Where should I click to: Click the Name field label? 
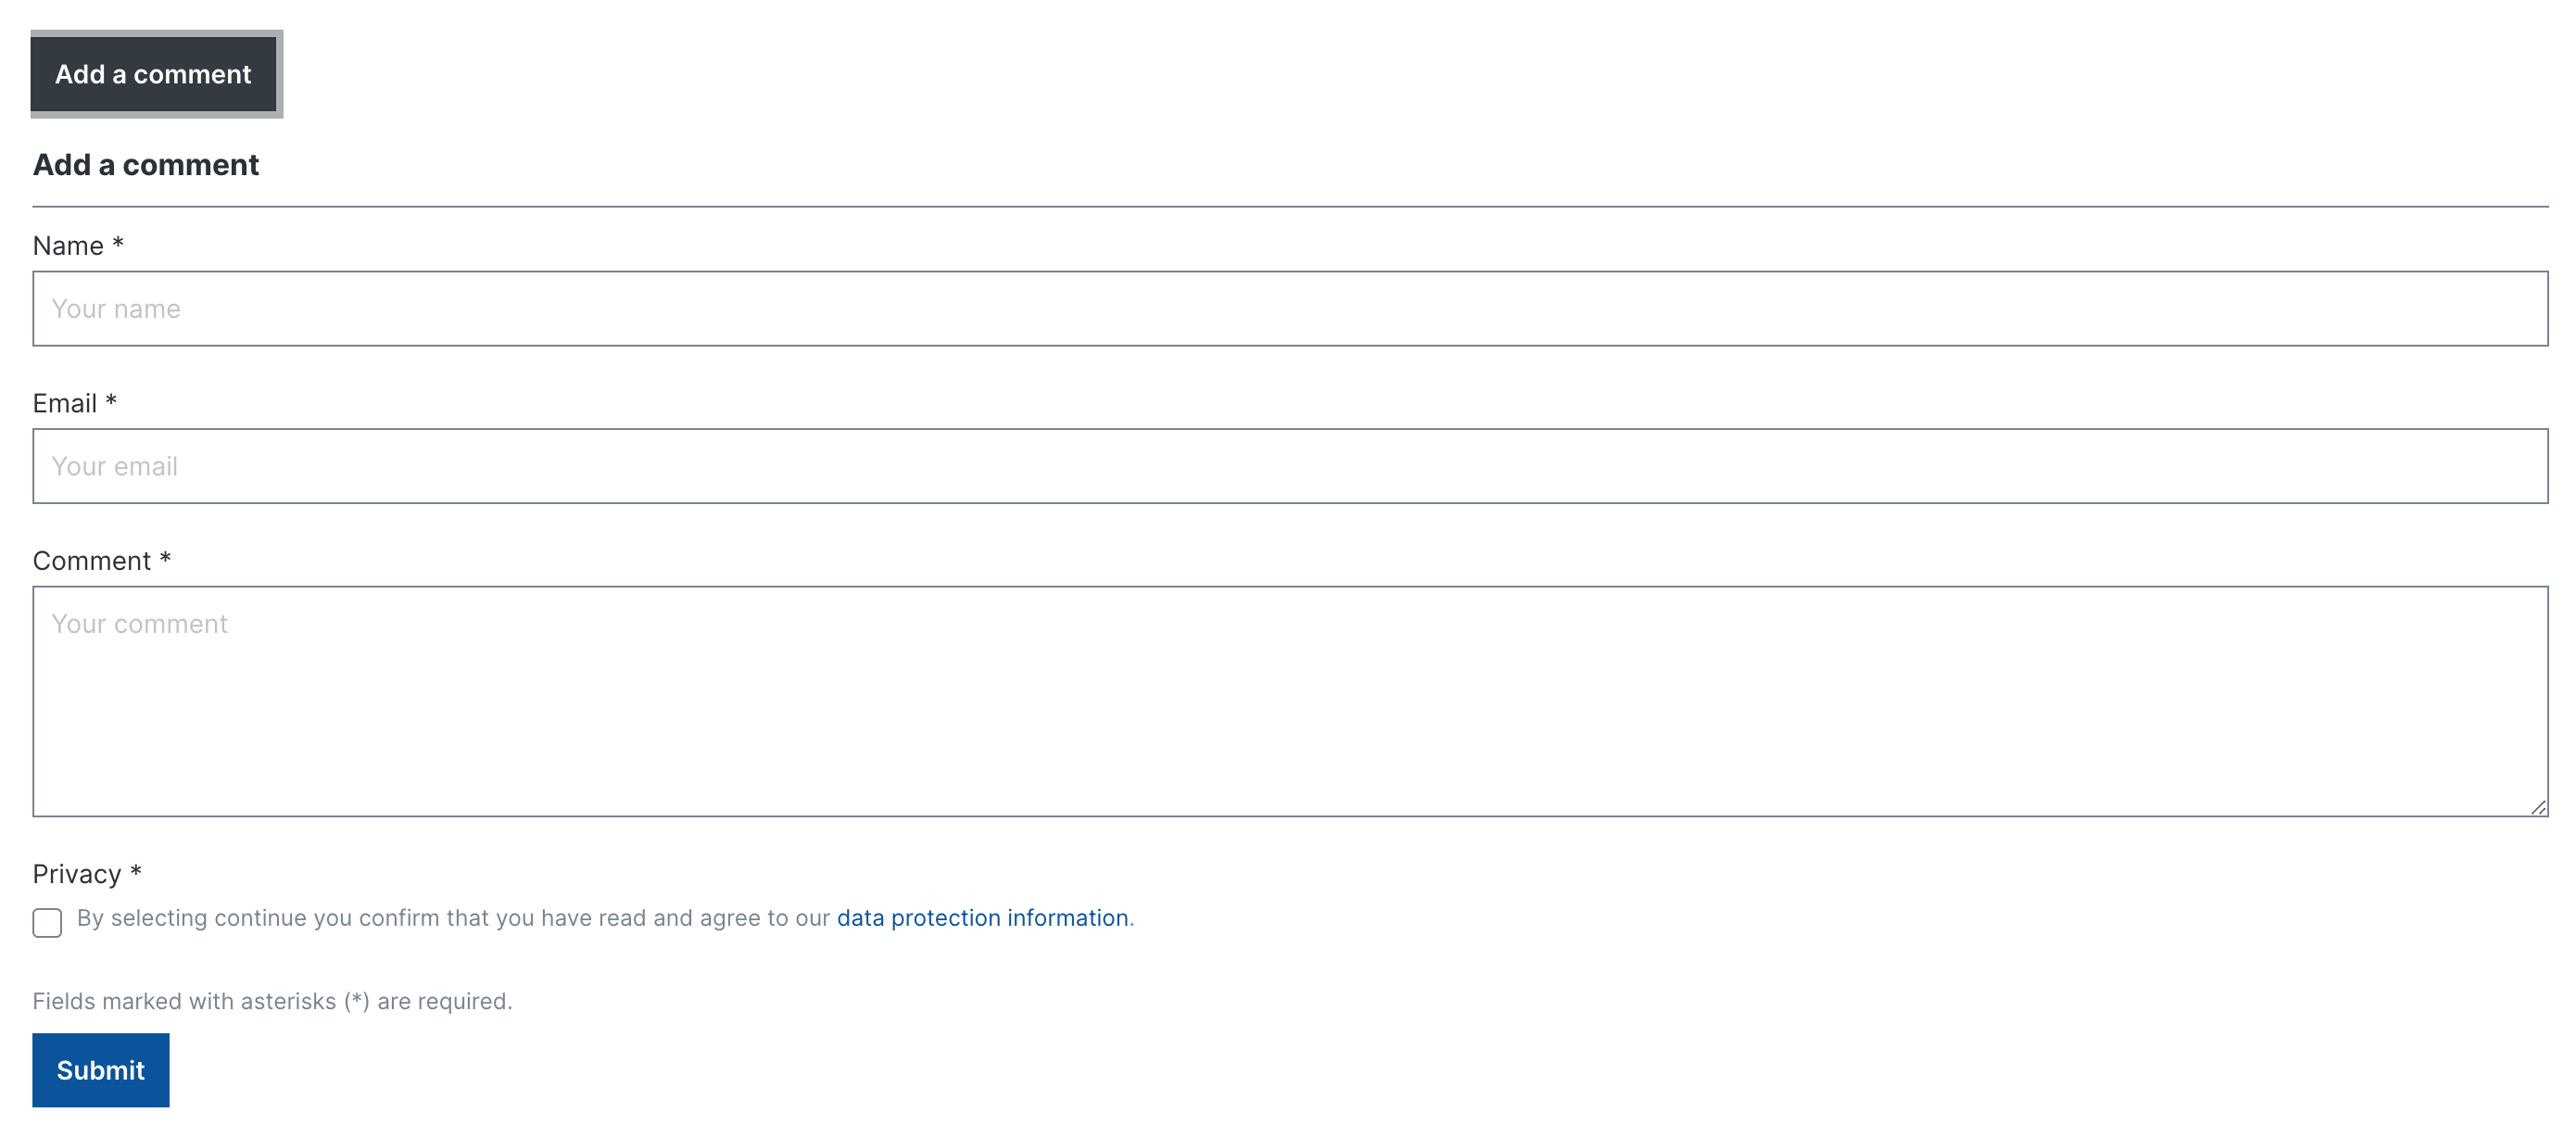68,246
